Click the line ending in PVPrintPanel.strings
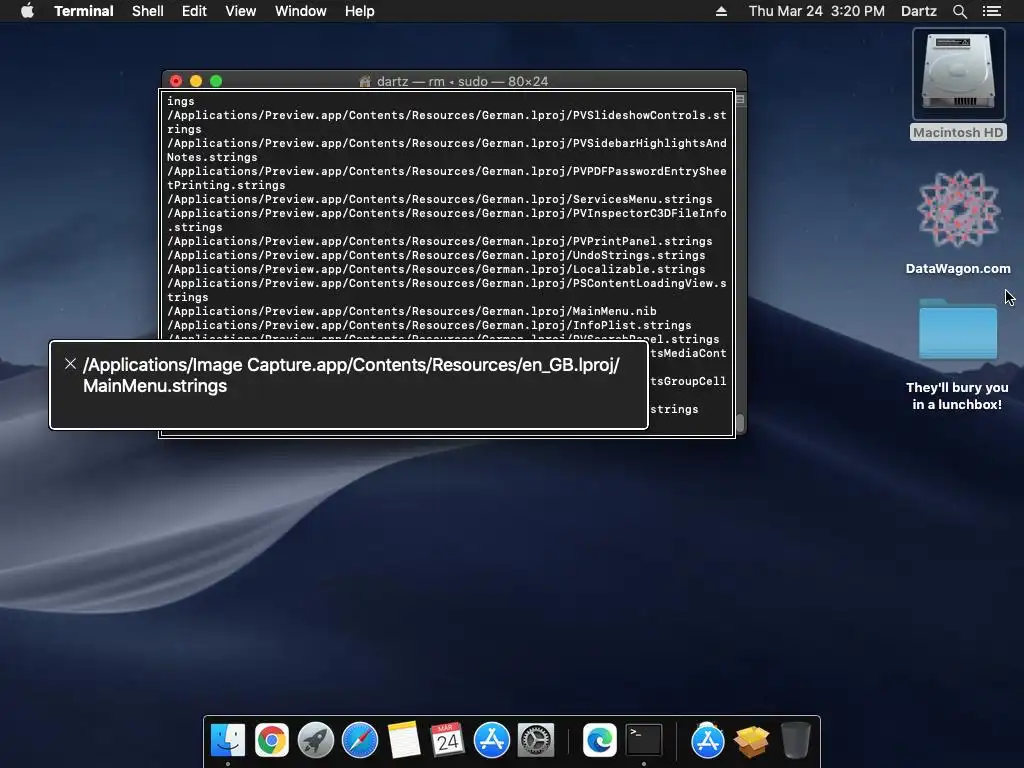Image resolution: width=1024 pixels, height=768 pixels. click(440, 241)
